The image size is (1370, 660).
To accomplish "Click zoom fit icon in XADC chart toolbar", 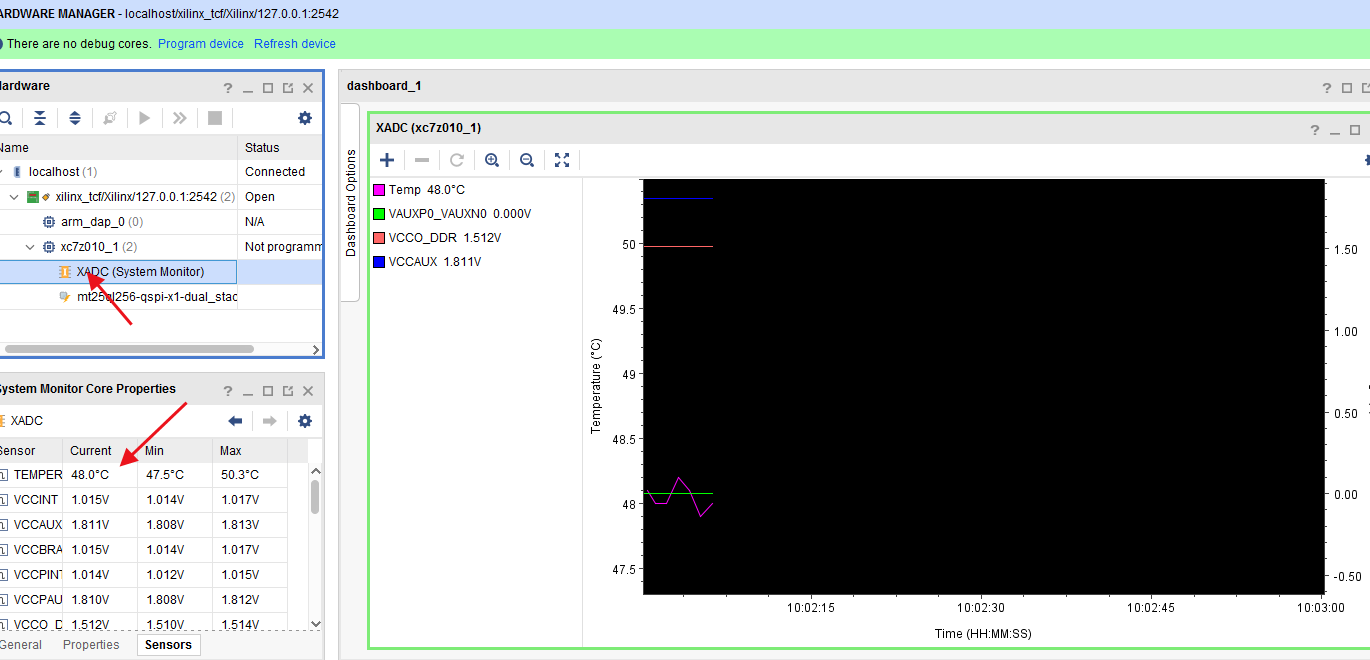I will [x=561, y=160].
